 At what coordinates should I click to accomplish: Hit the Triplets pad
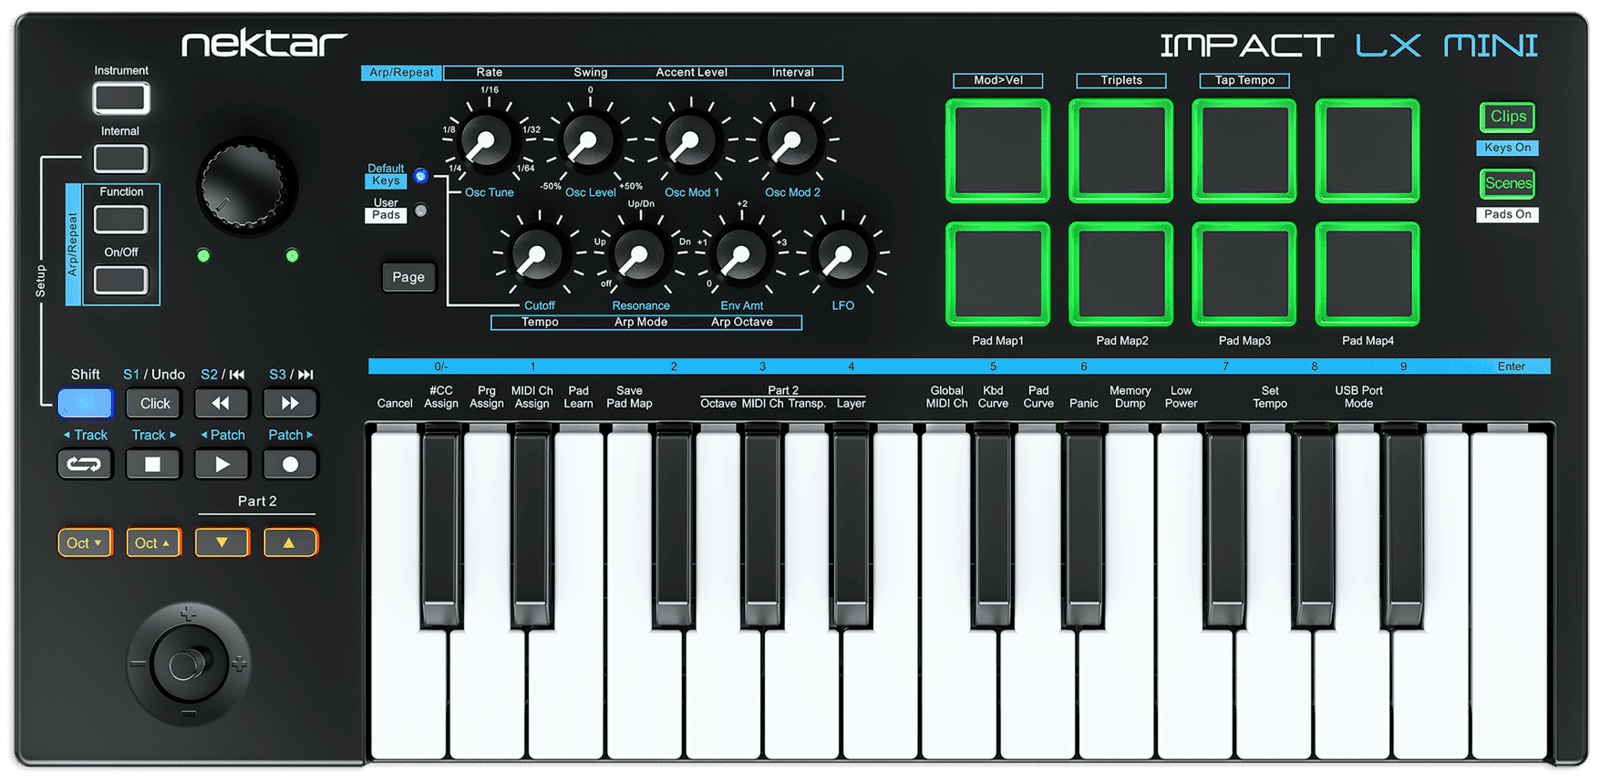click(1121, 151)
